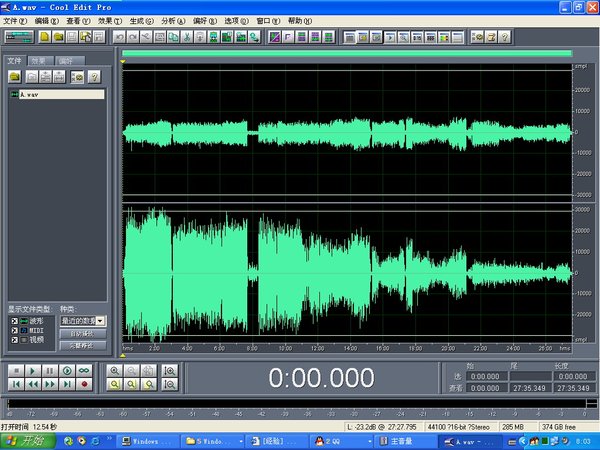
Task: Open the 文件 menu in menu bar
Action: coord(16,20)
